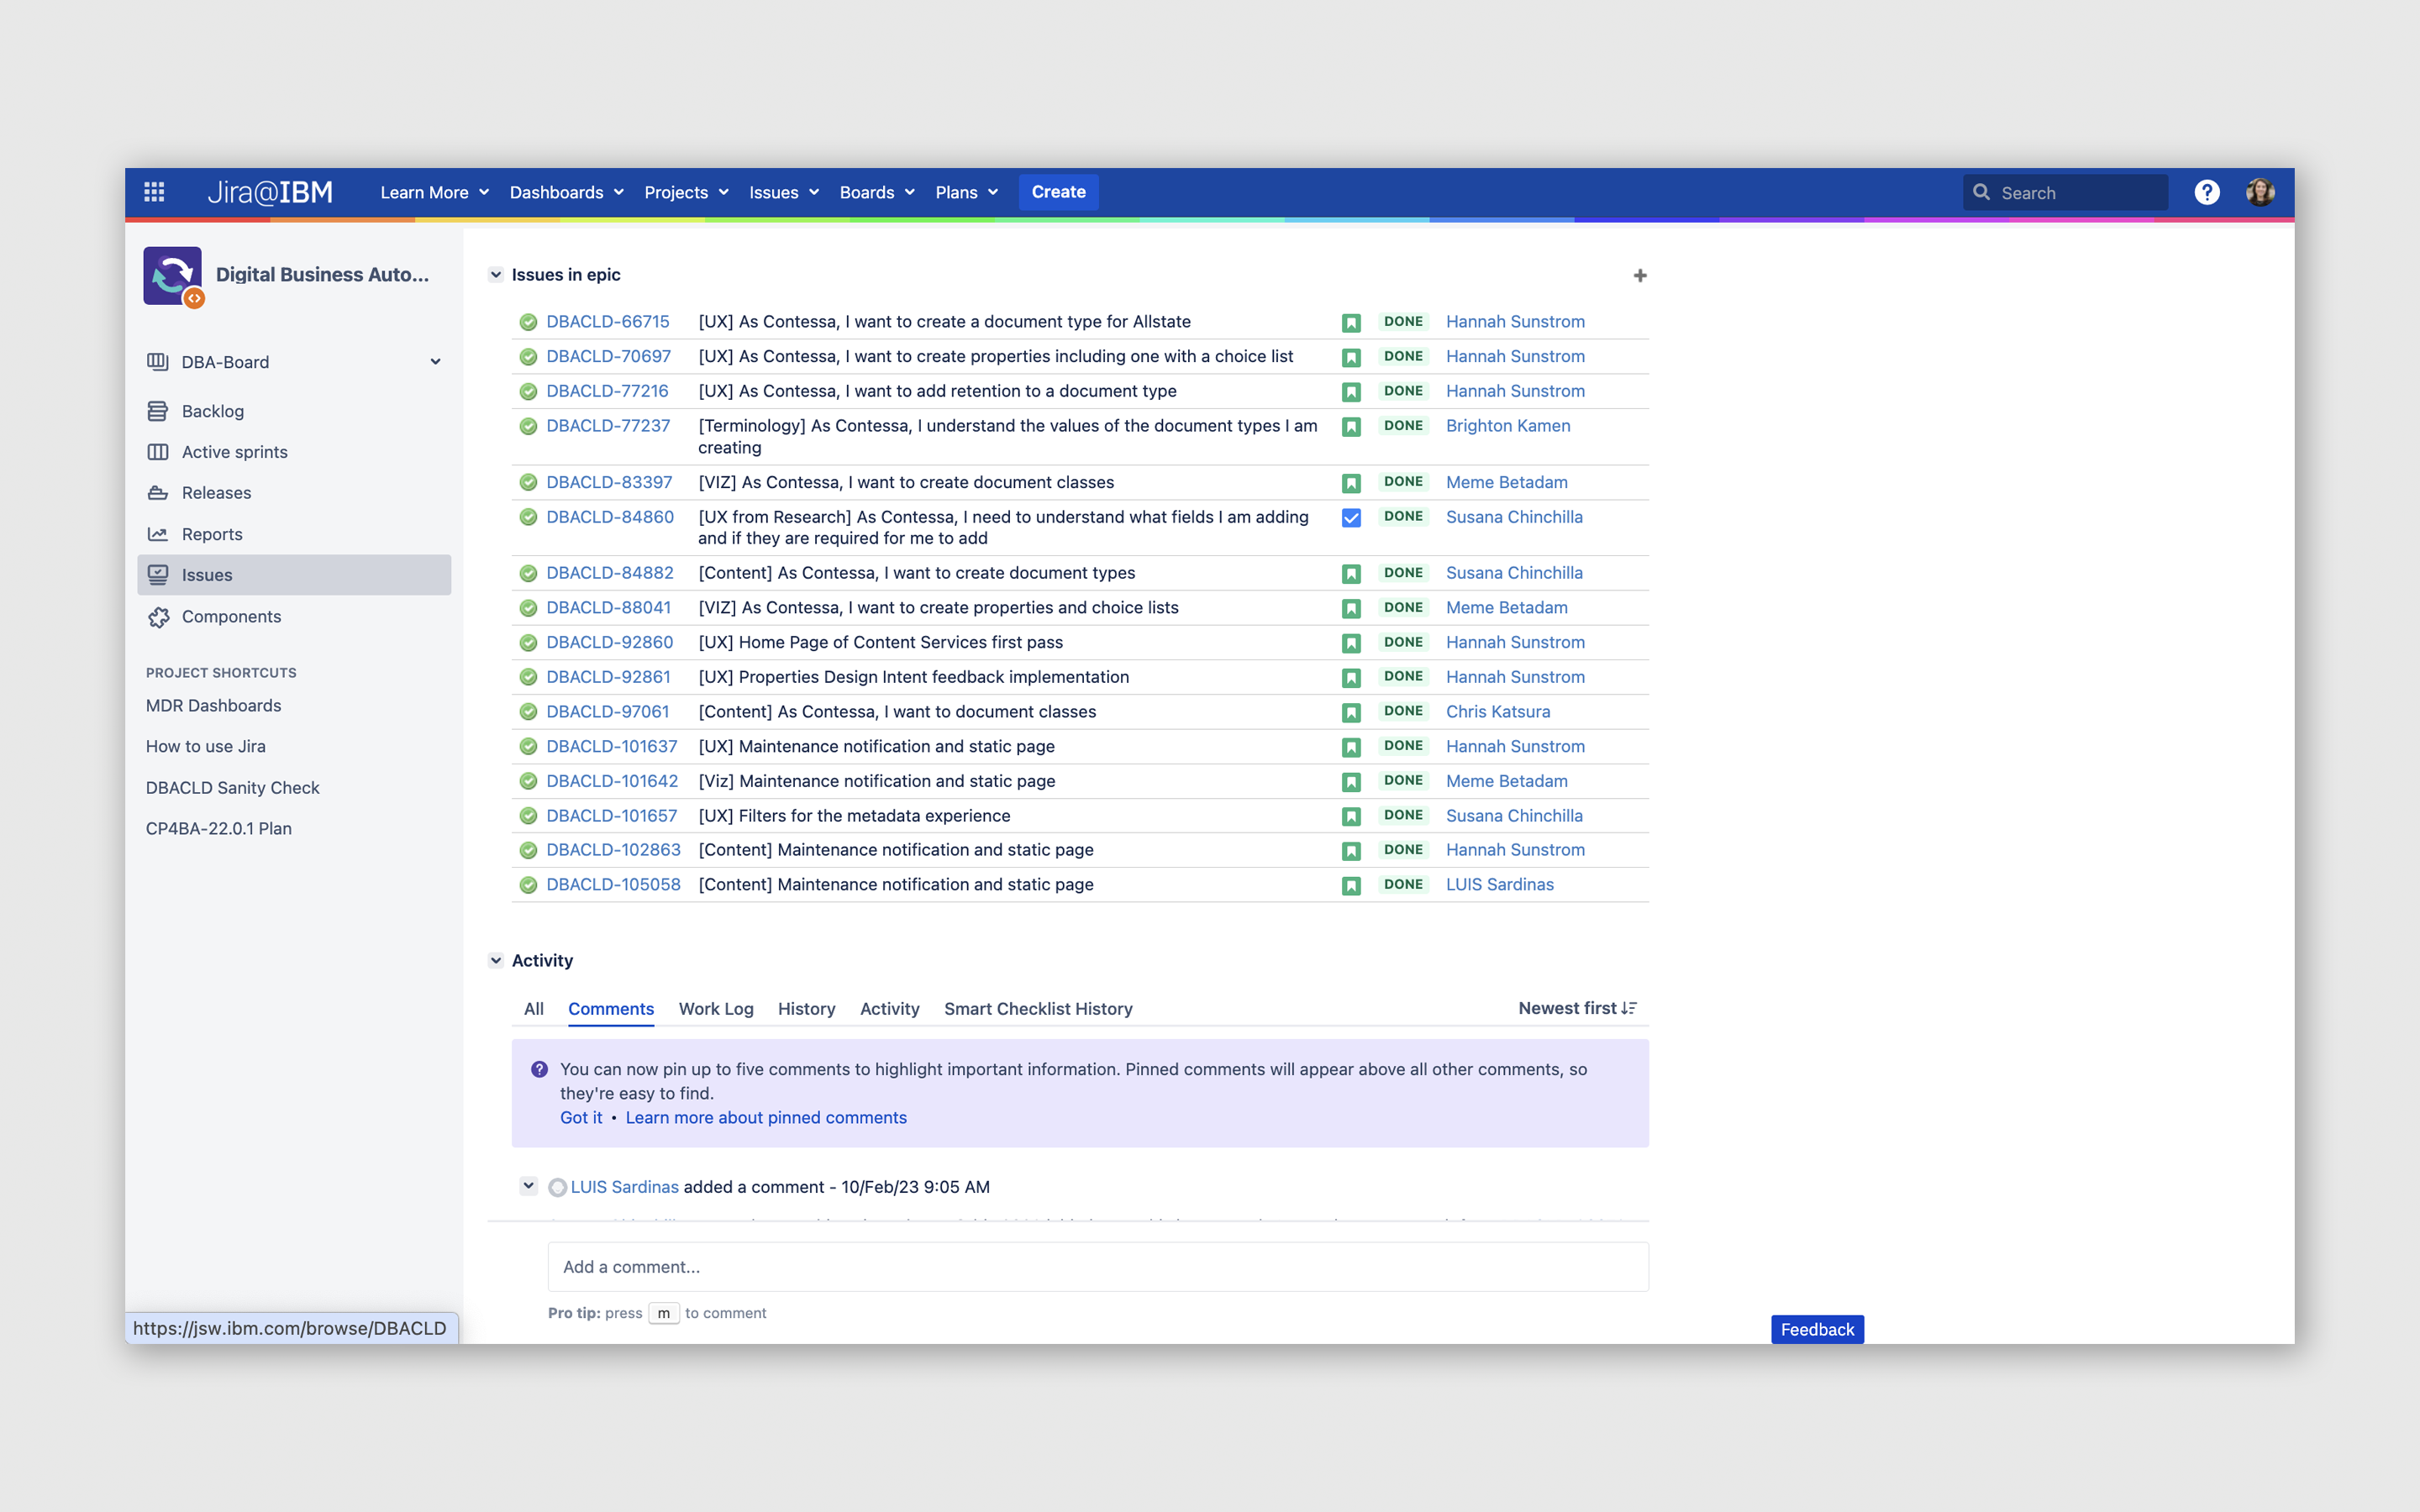Viewport: 2420px width, 1512px height.
Task: Dismiss banner with Got it link
Action: point(581,1117)
